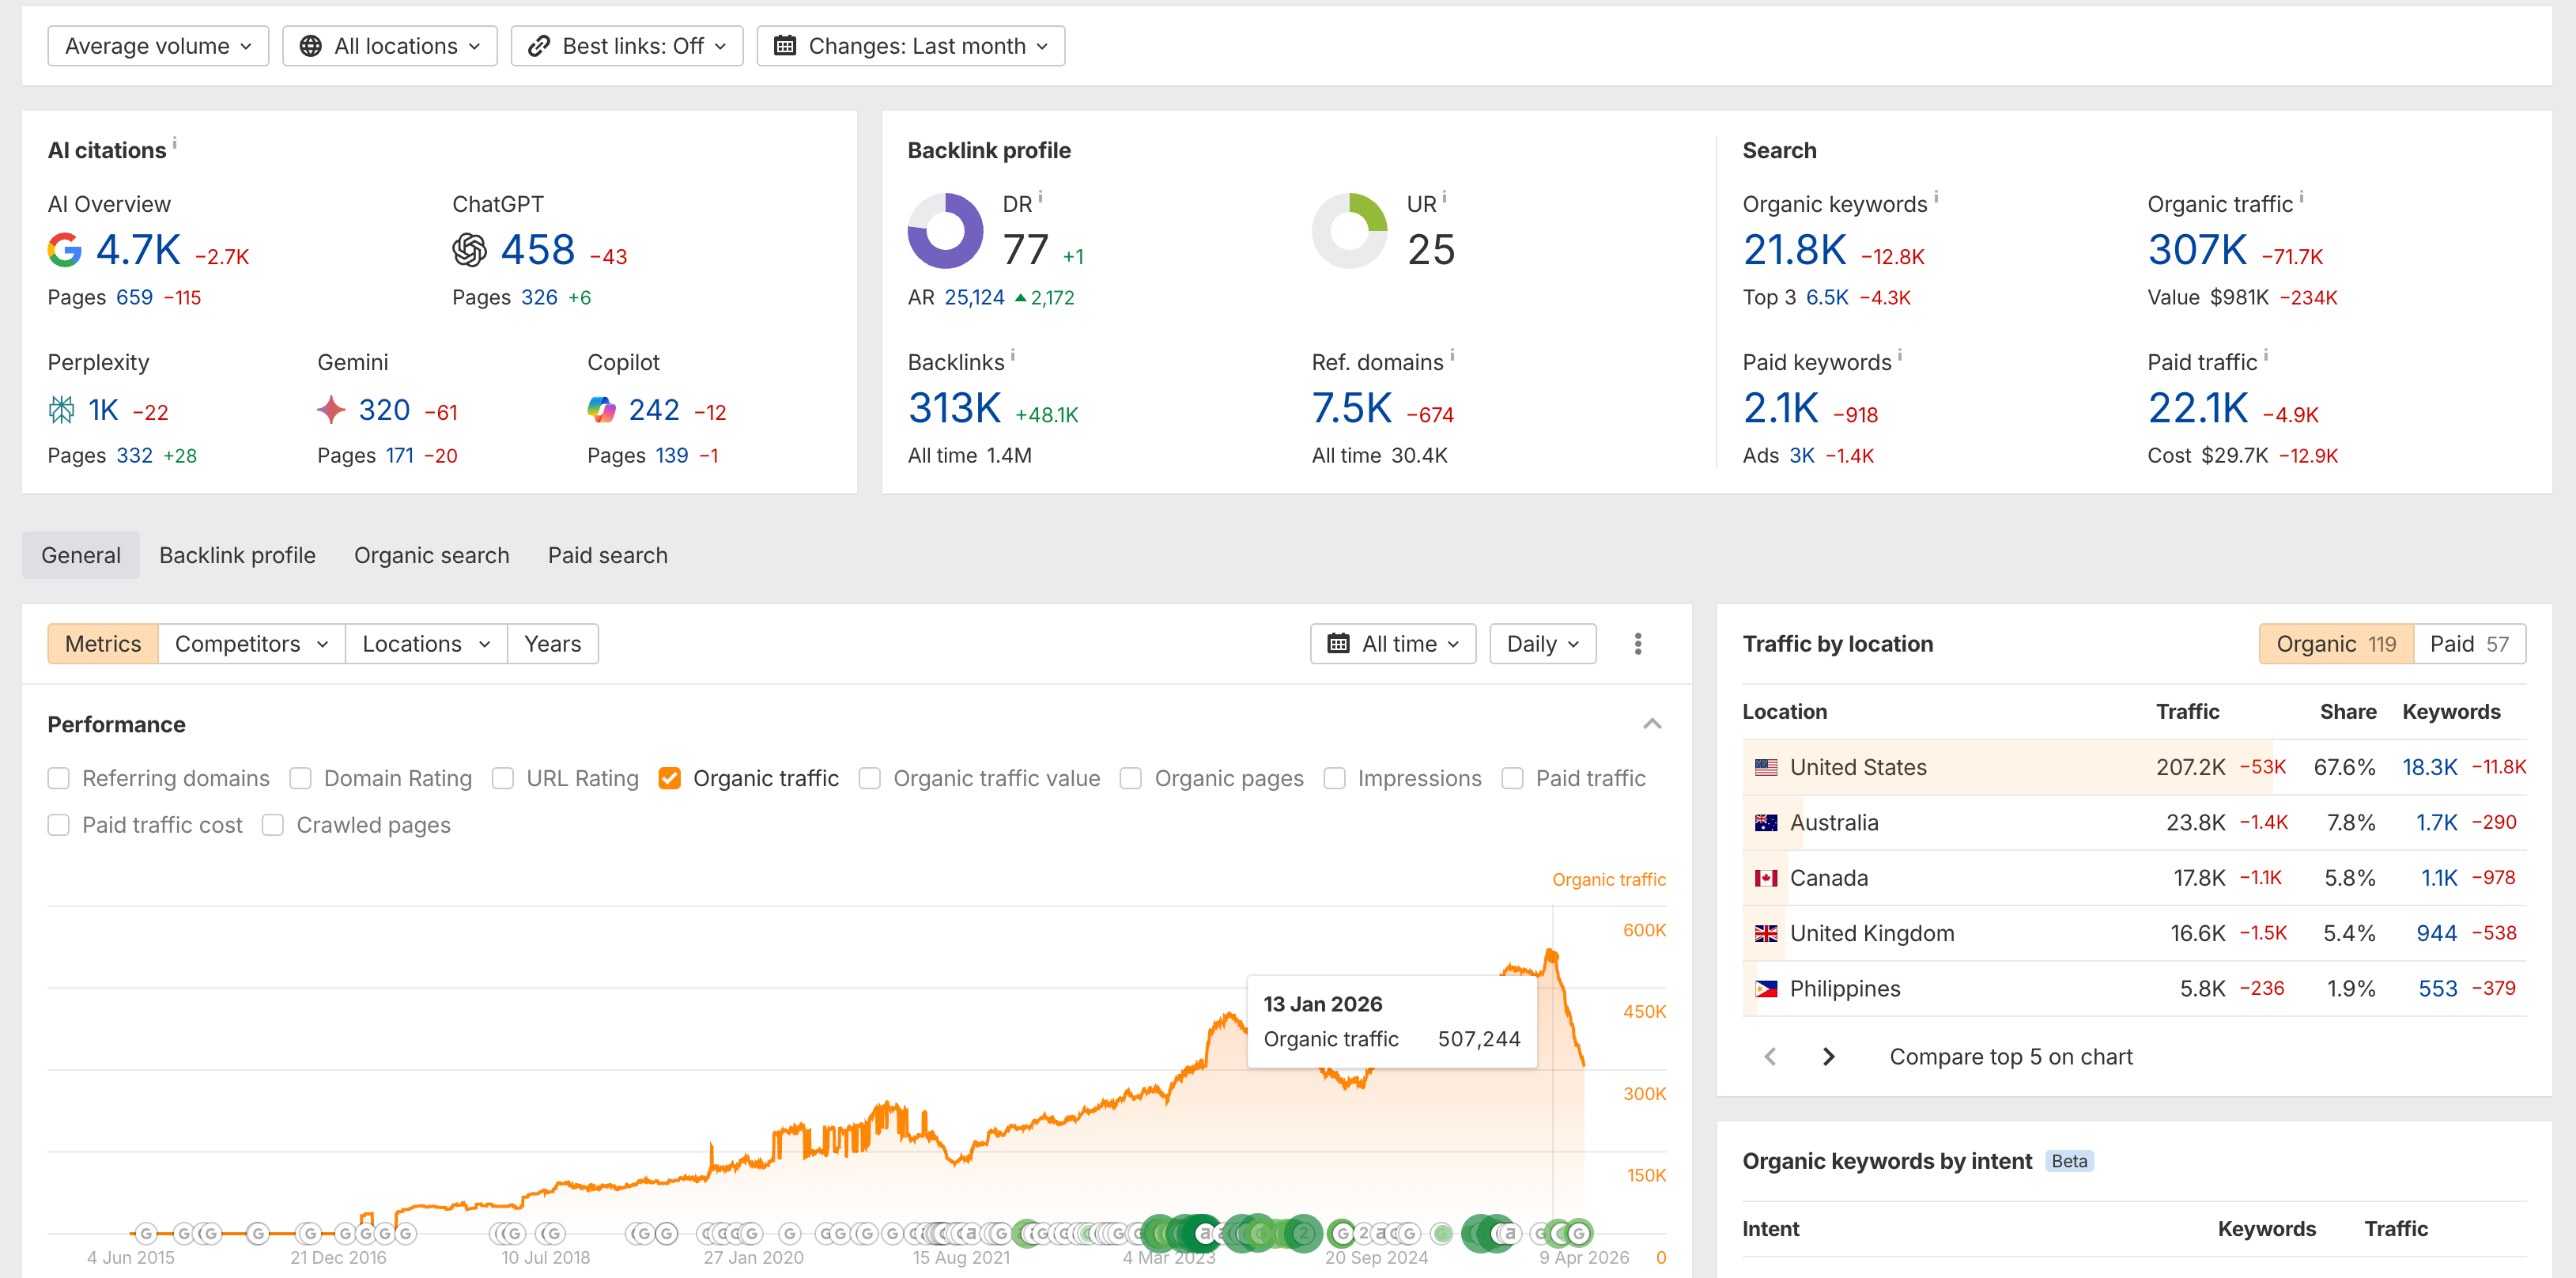The width and height of the screenshot is (2576, 1278).
Task: Uncheck the Organic traffic checkbox
Action: tap(670, 779)
